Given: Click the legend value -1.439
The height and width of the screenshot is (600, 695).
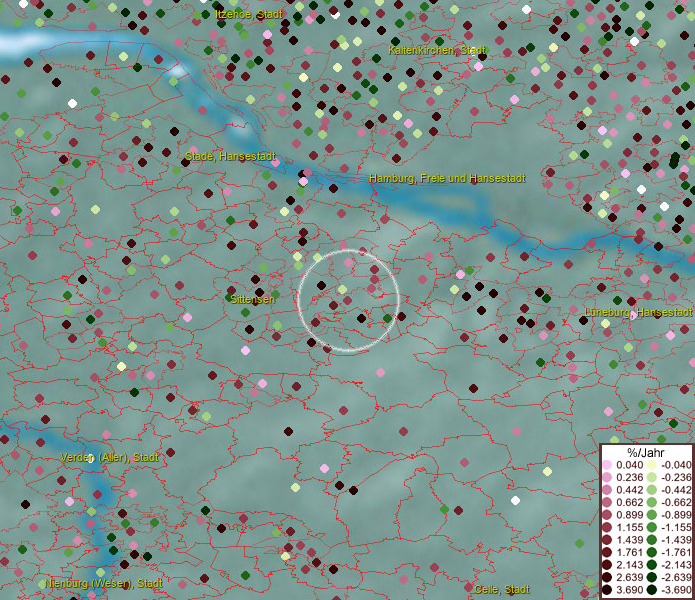Looking at the screenshot, I should (x=676, y=540).
